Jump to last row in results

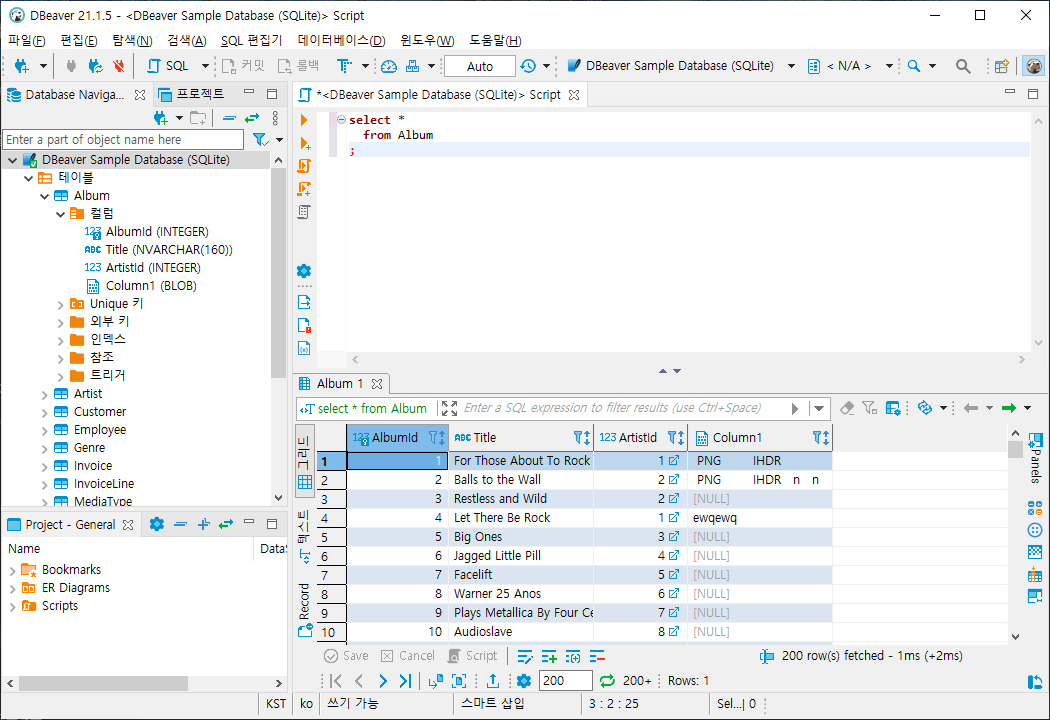405,680
